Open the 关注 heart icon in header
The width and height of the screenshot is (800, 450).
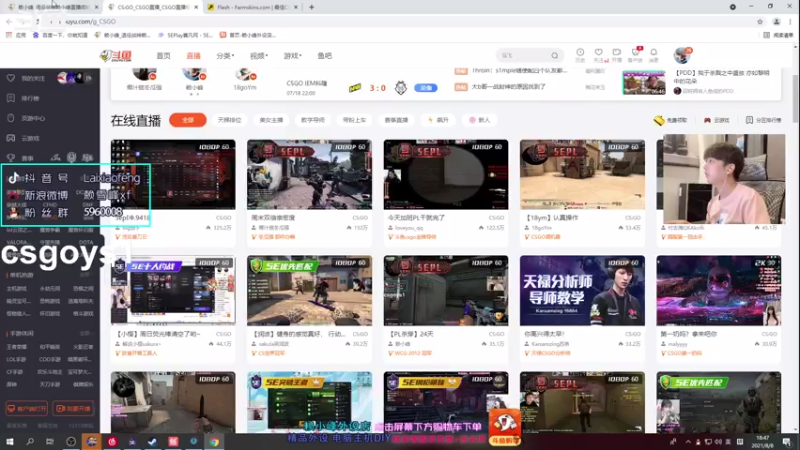[x=599, y=55]
